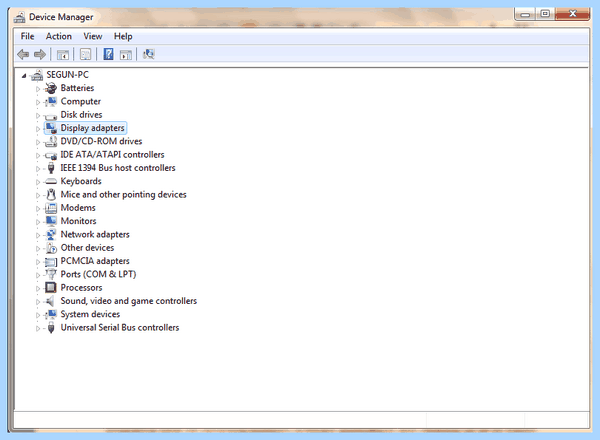Click the Processors chip icon
The width and height of the screenshot is (600, 440).
coord(51,287)
